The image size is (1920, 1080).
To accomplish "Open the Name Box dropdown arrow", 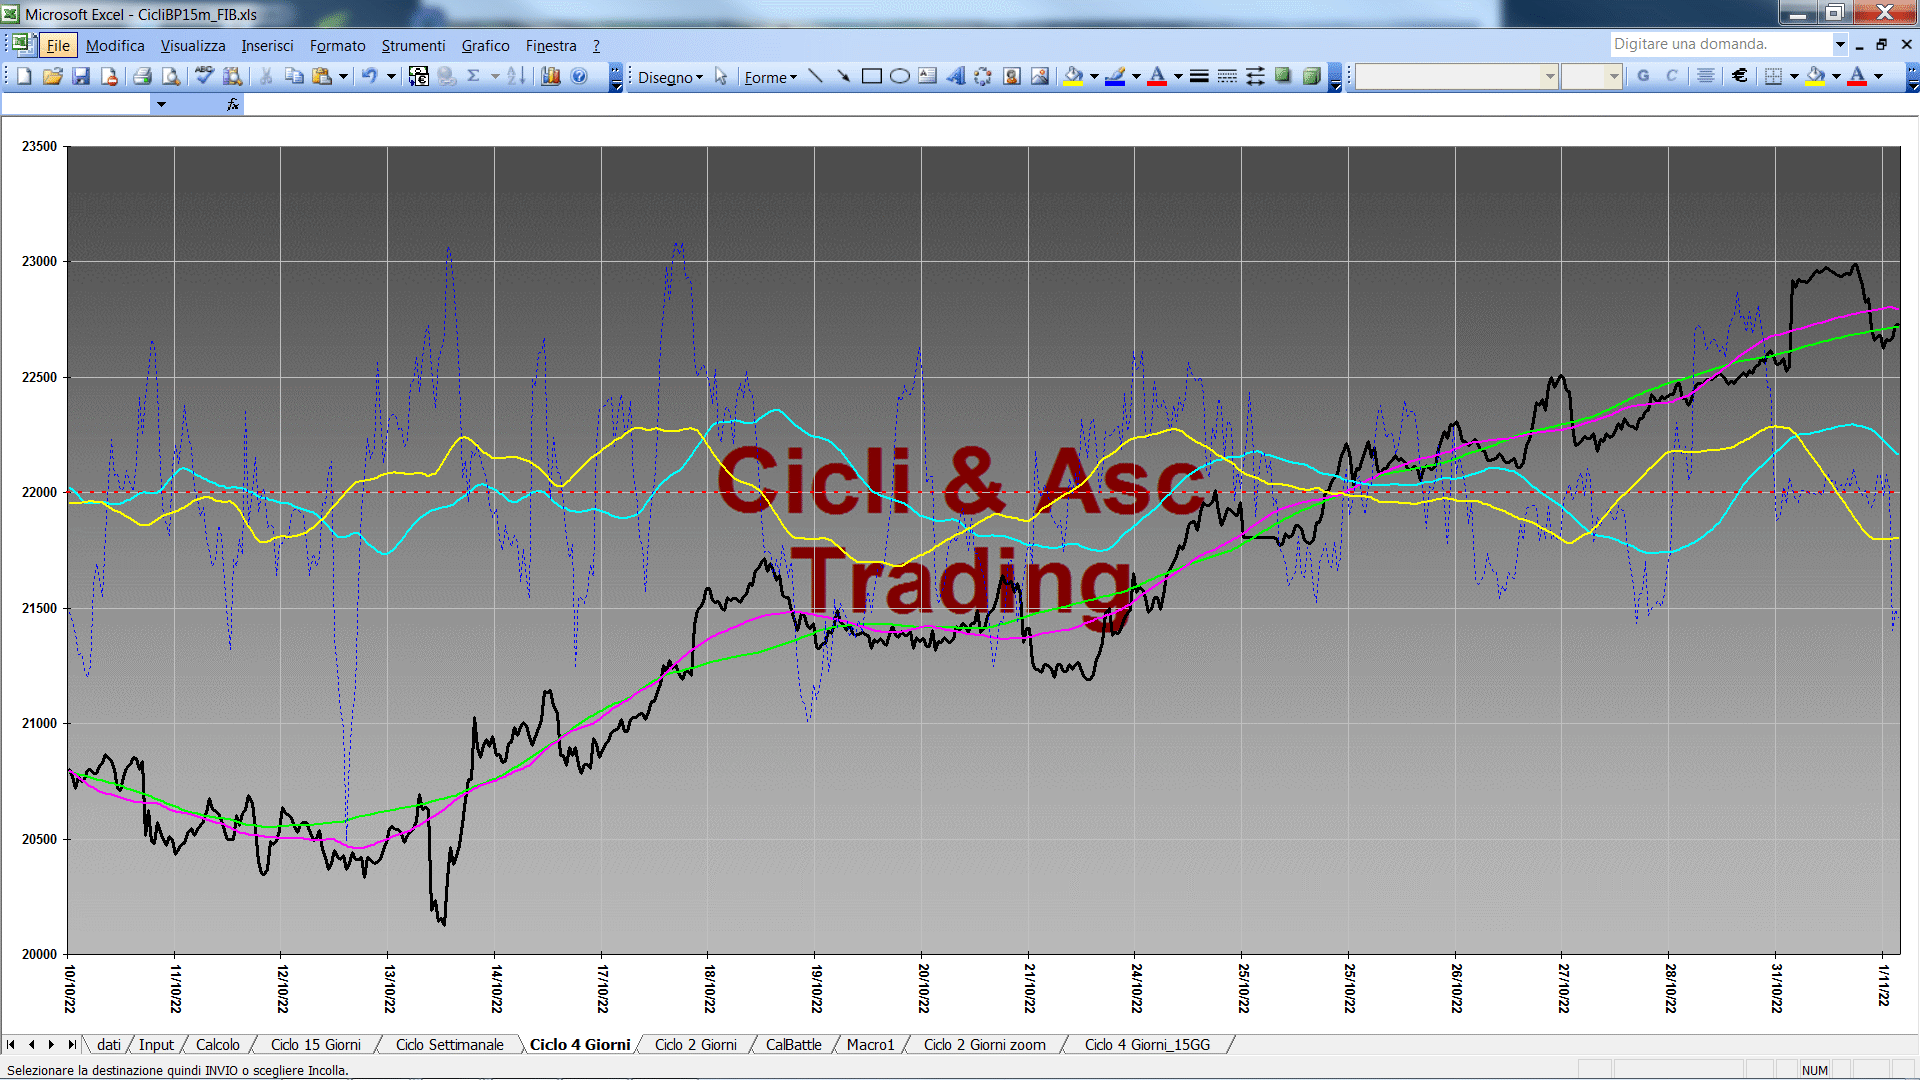I will tap(161, 104).
